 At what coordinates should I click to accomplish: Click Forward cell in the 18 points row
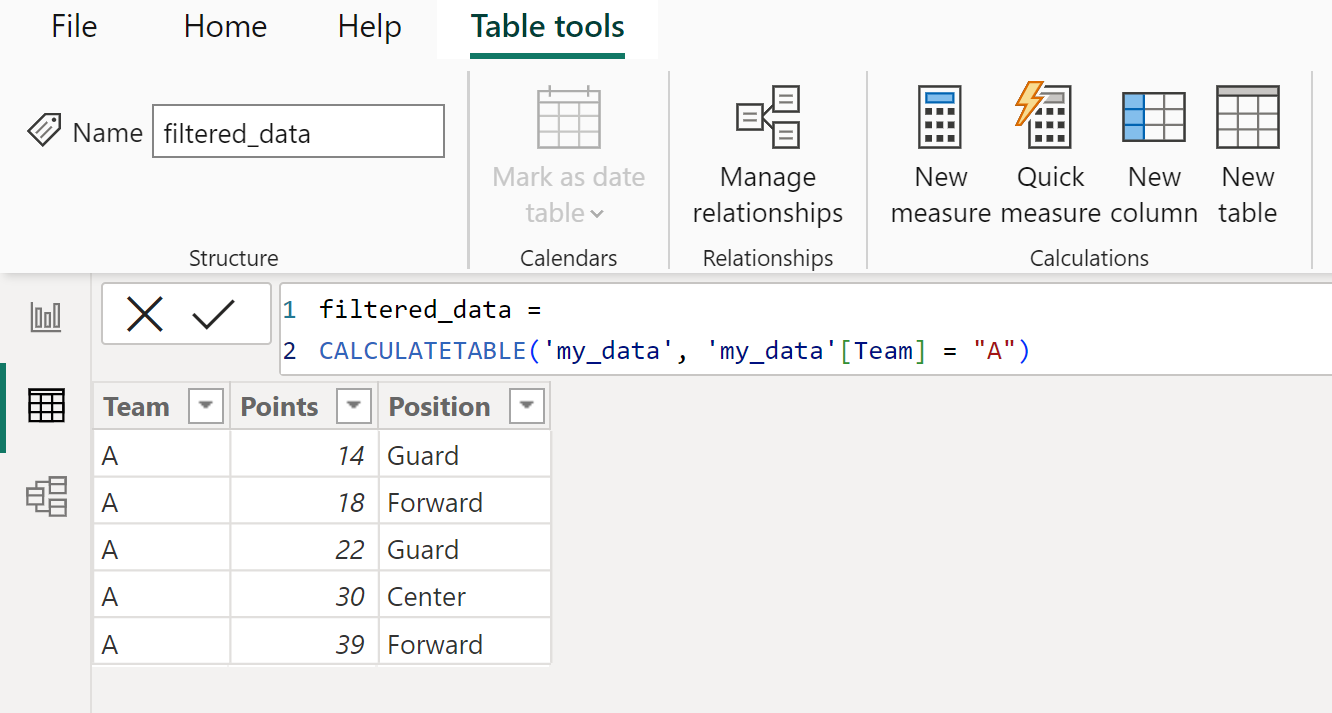pos(465,502)
